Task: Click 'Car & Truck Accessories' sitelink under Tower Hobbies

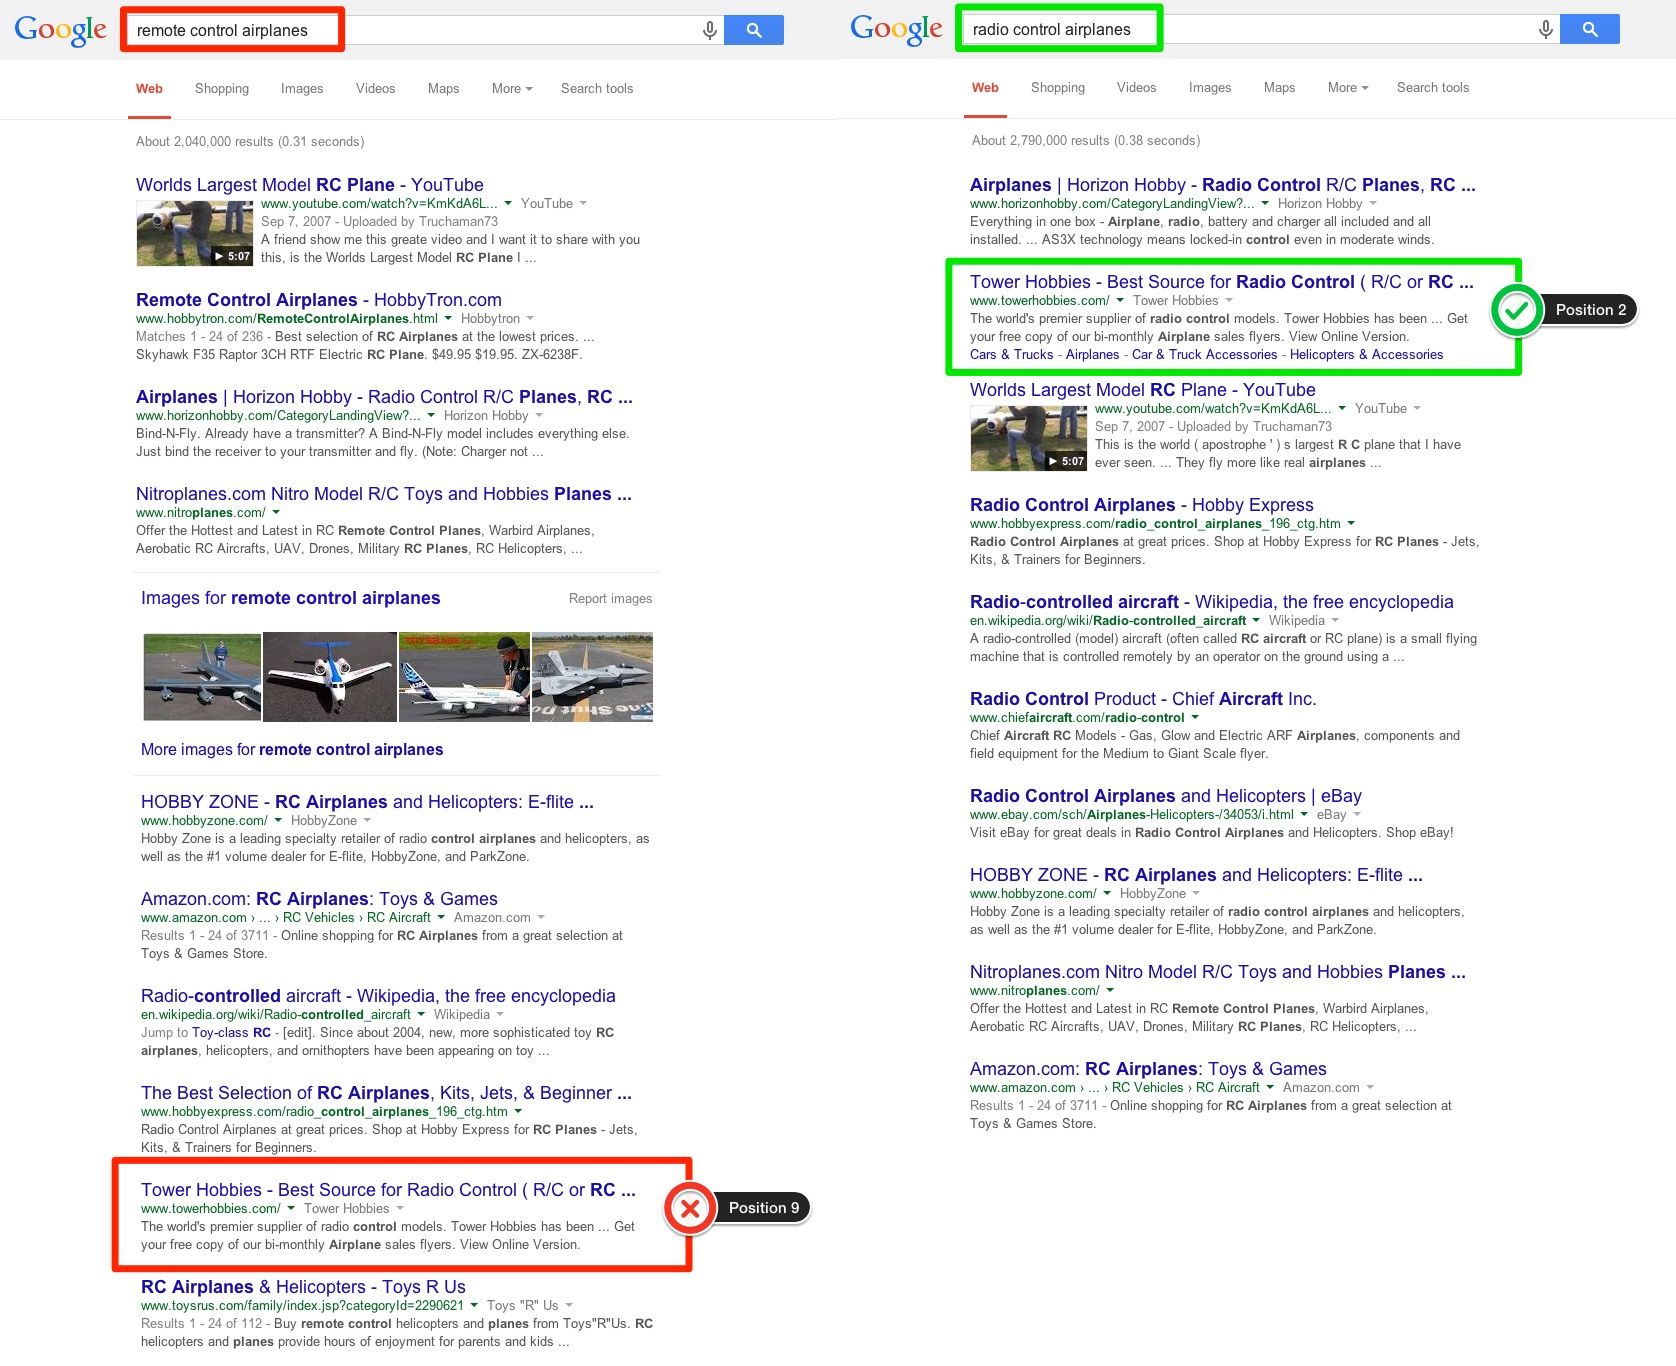Action: tap(1204, 354)
